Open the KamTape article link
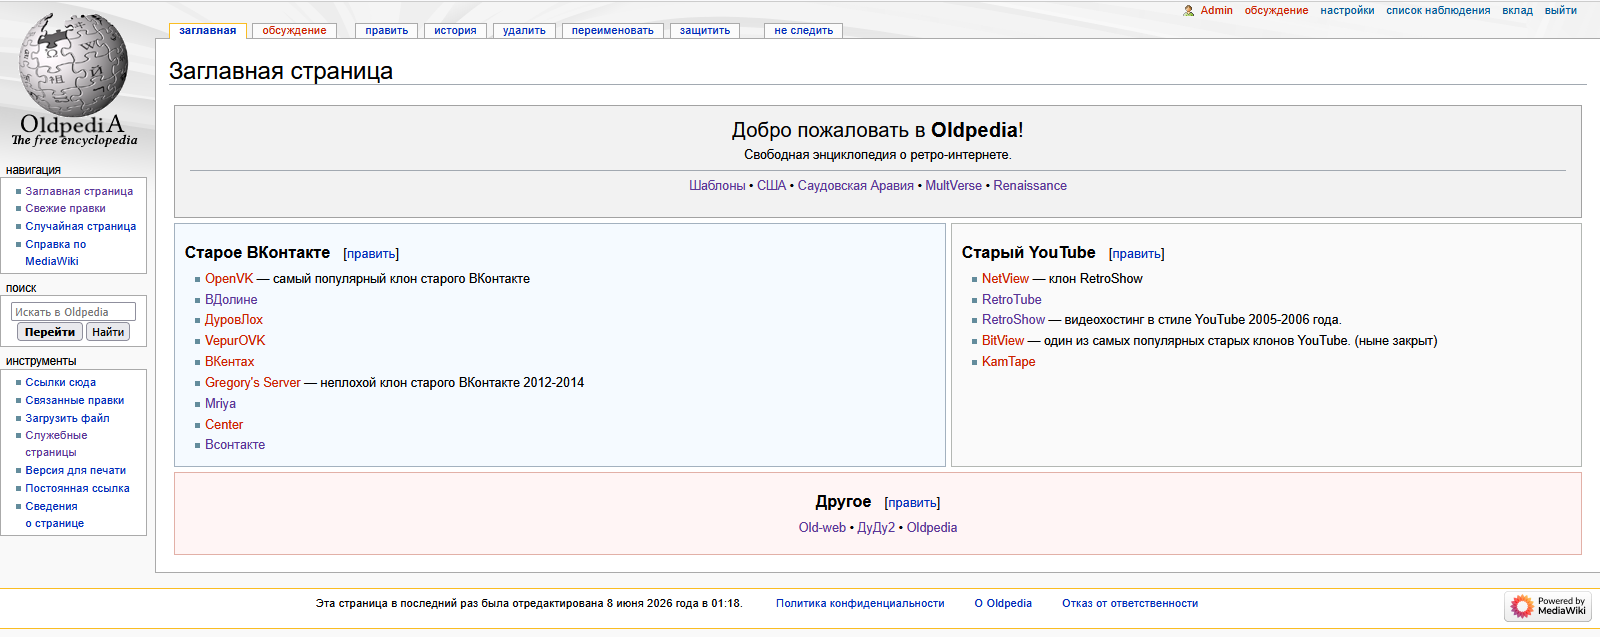 (x=1009, y=362)
